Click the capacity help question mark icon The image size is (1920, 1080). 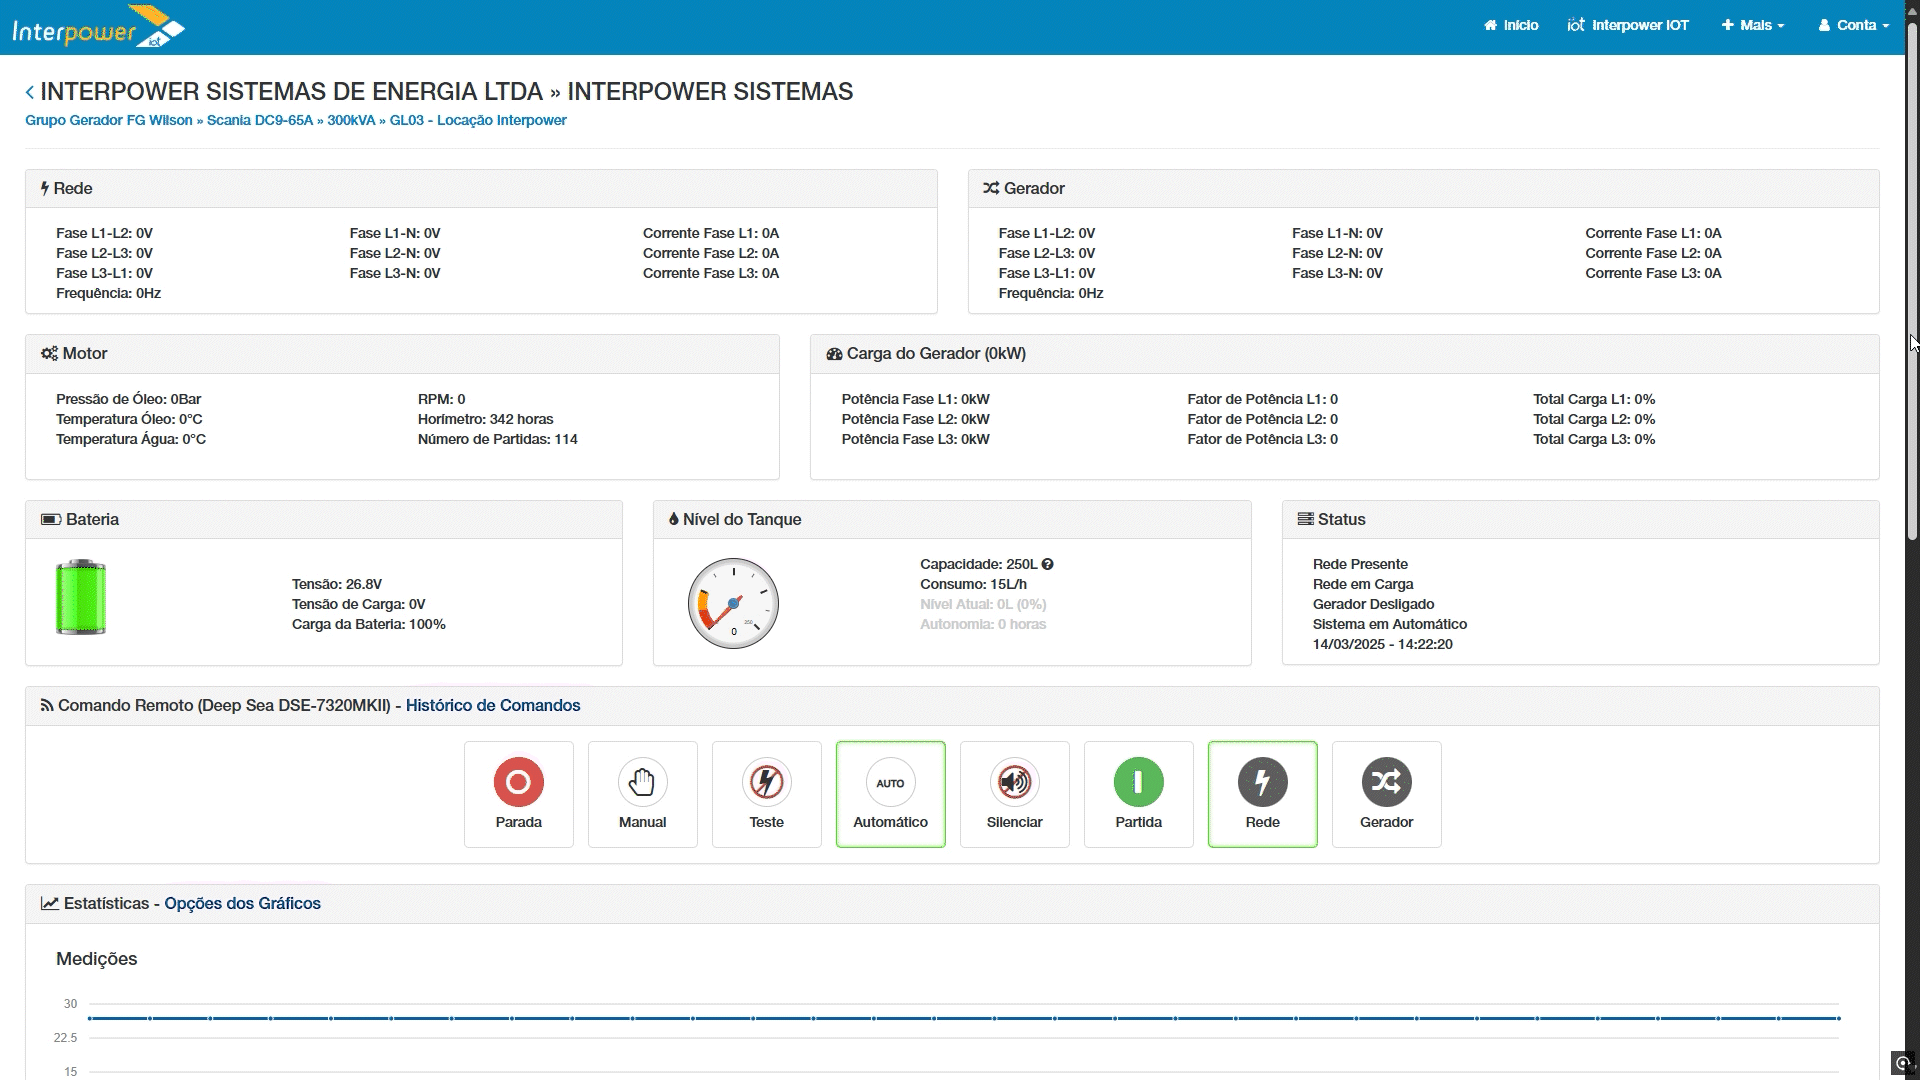click(x=1047, y=564)
